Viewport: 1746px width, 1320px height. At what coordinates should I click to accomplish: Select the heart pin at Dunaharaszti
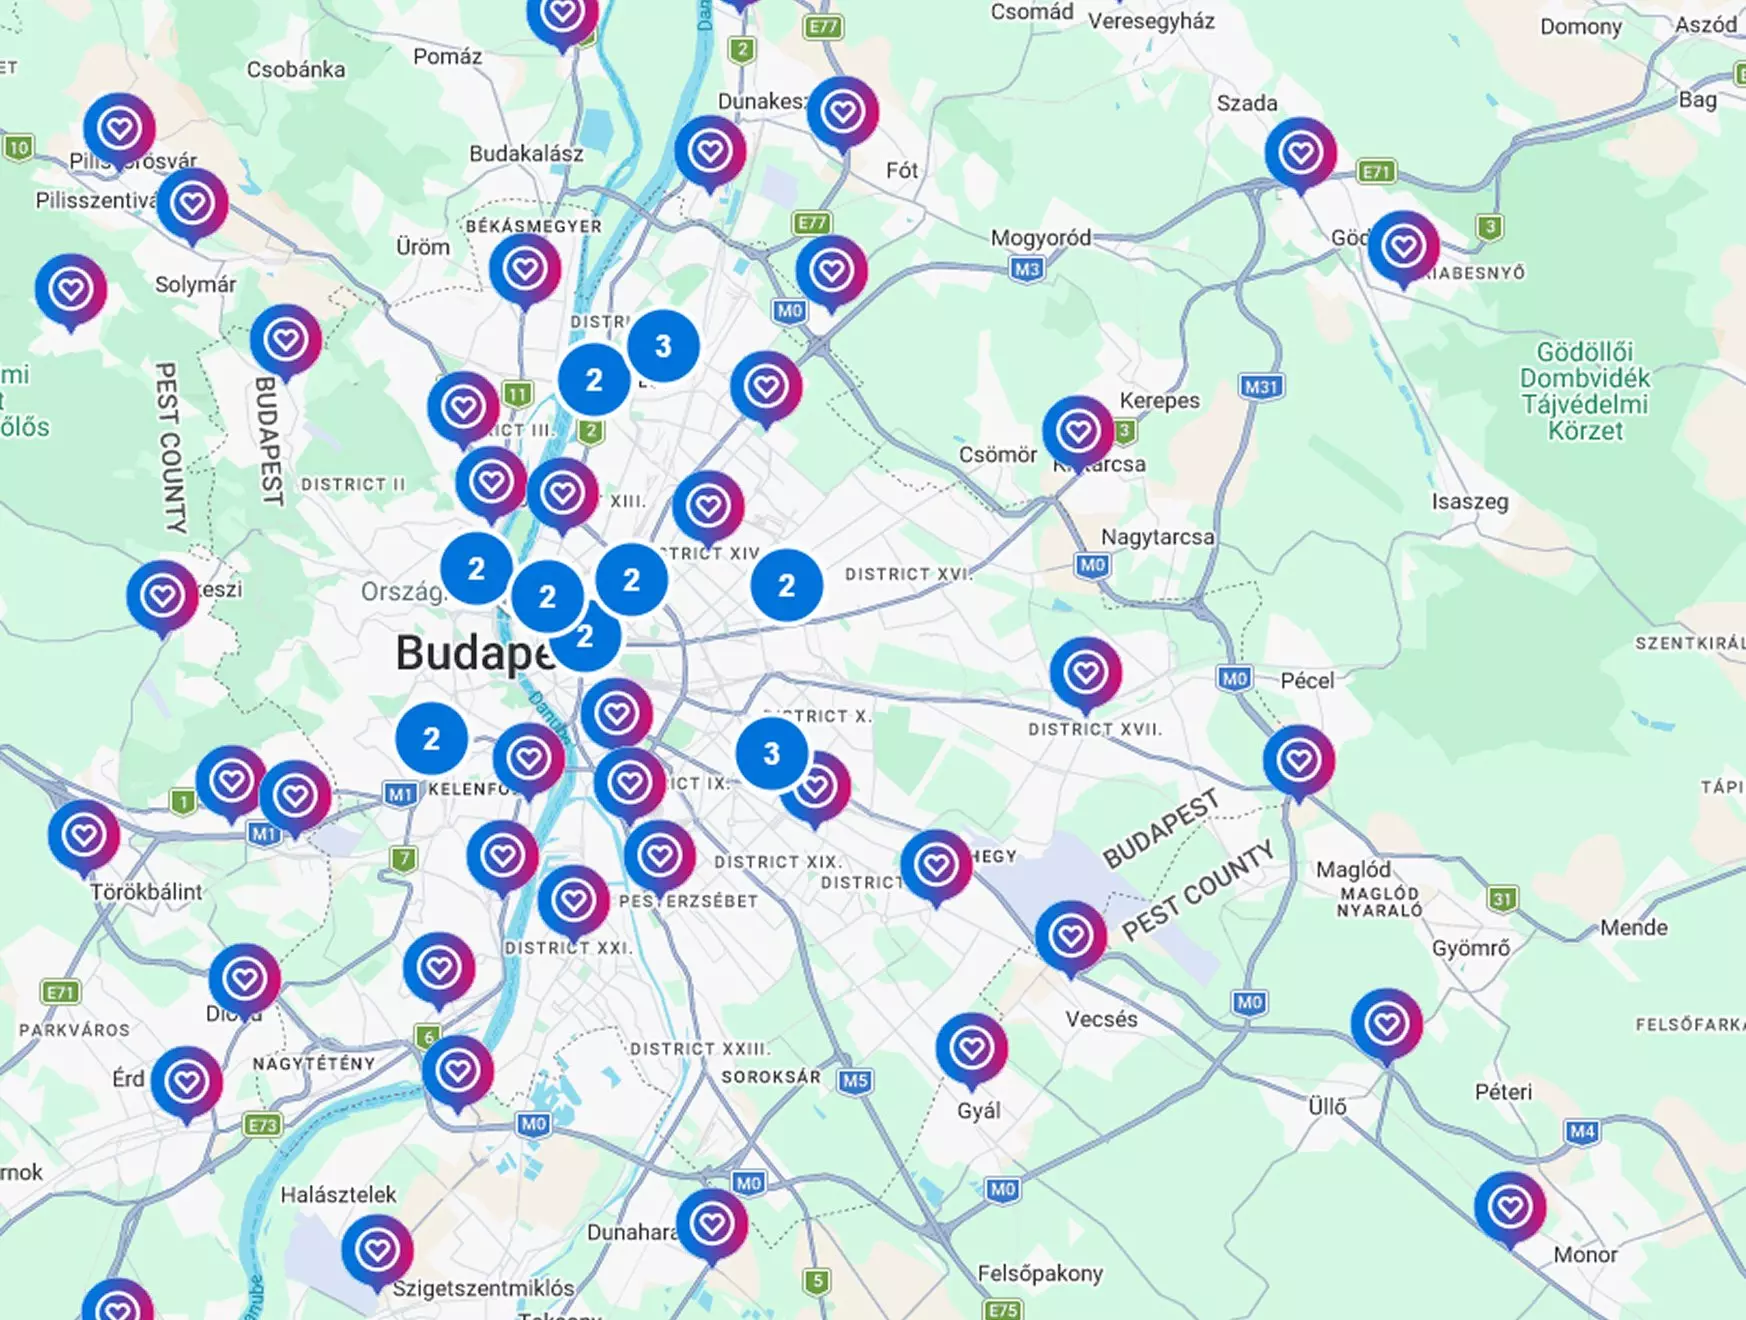[711, 1225]
